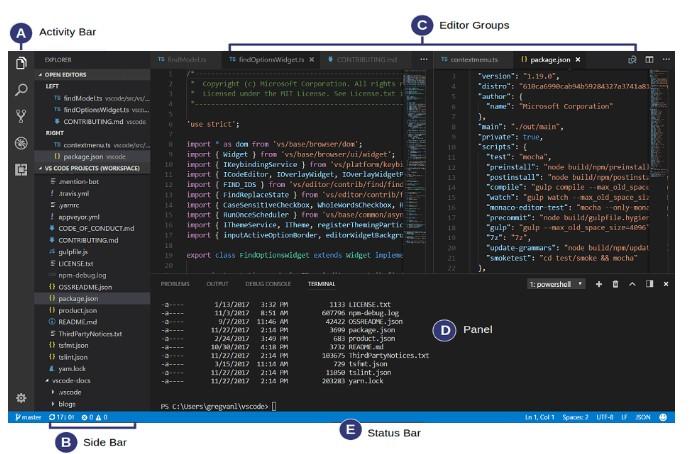Open the Extensions view in Activity Bar
Image resolution: width=692 pixels, height=454 pixels.
pos(21,169)
